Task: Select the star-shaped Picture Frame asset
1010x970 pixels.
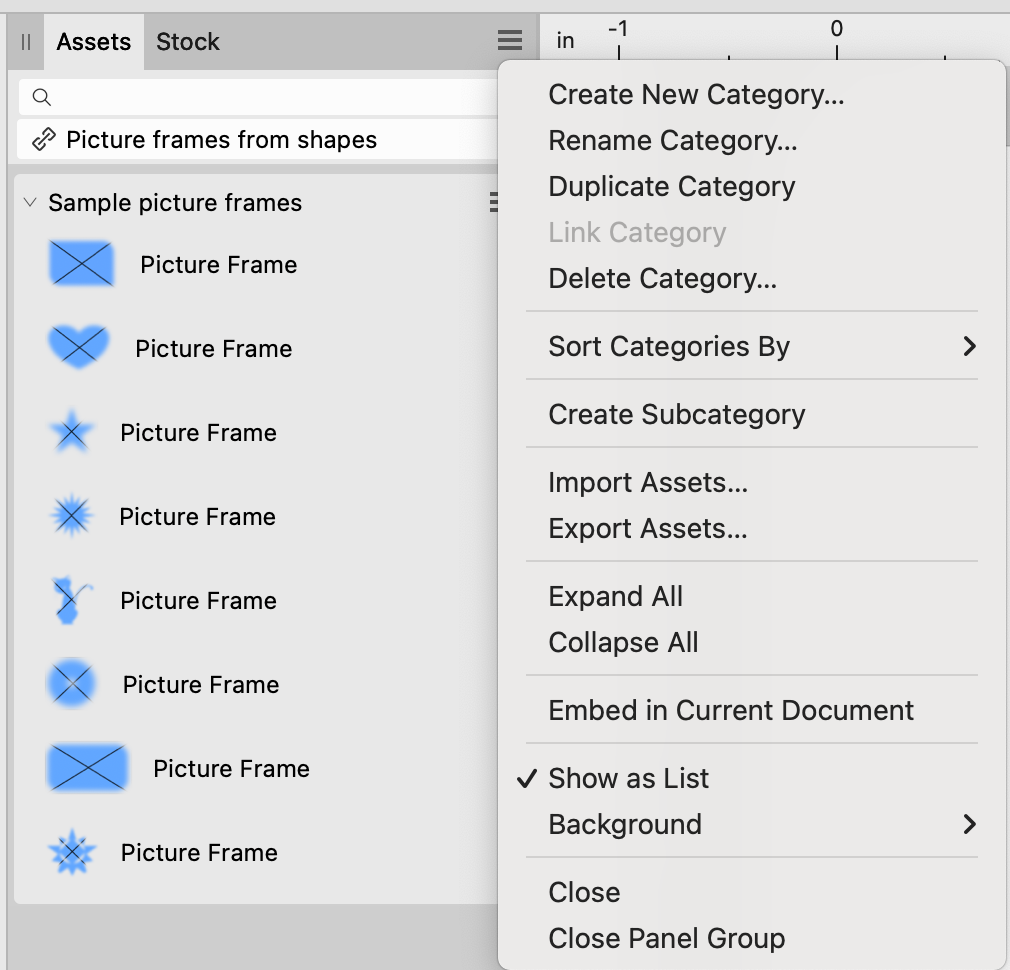Action: (x=71, y=432)
